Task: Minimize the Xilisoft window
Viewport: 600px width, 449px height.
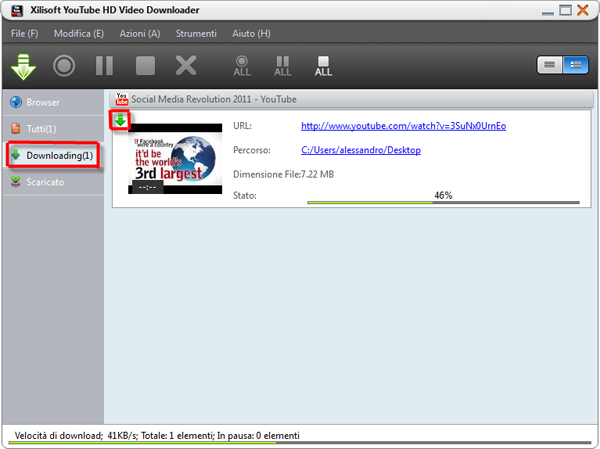Action: 548,12
